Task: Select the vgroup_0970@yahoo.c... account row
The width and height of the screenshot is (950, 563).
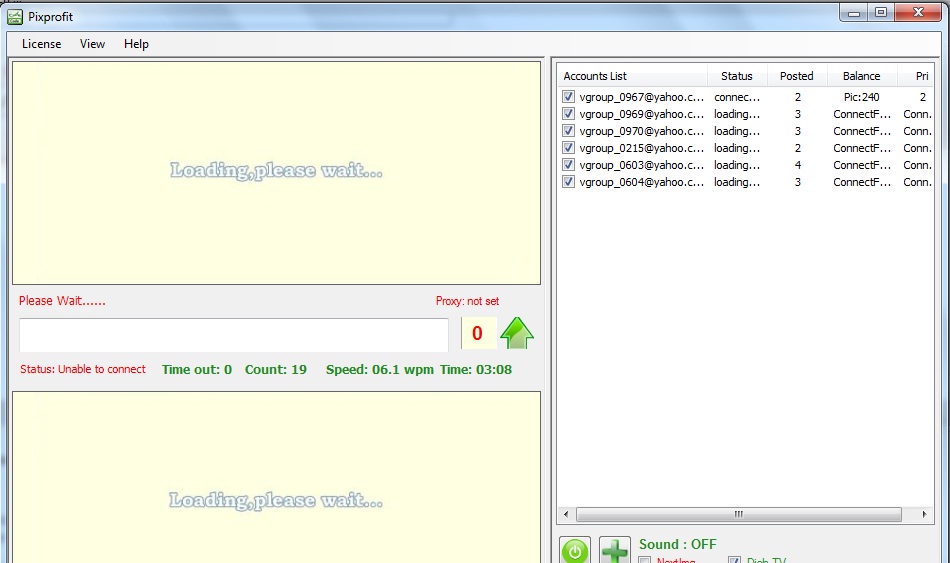Action: click(x=745, y=130)
